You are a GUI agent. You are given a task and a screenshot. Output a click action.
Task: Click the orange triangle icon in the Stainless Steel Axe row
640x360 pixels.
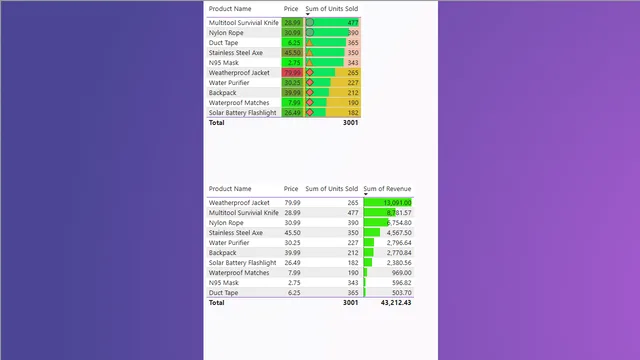tap(309, 52)
